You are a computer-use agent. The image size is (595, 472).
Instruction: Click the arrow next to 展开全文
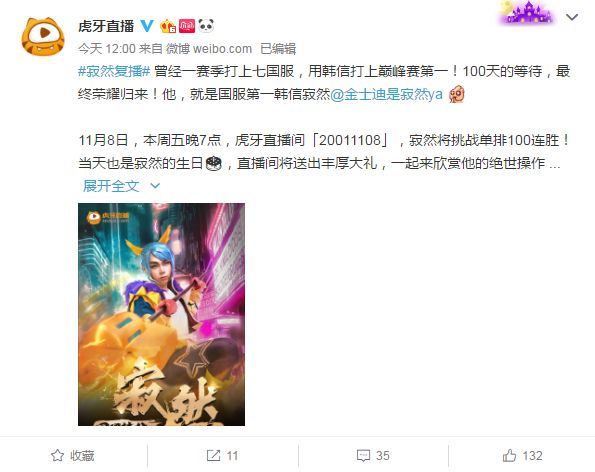coord(155,186)
